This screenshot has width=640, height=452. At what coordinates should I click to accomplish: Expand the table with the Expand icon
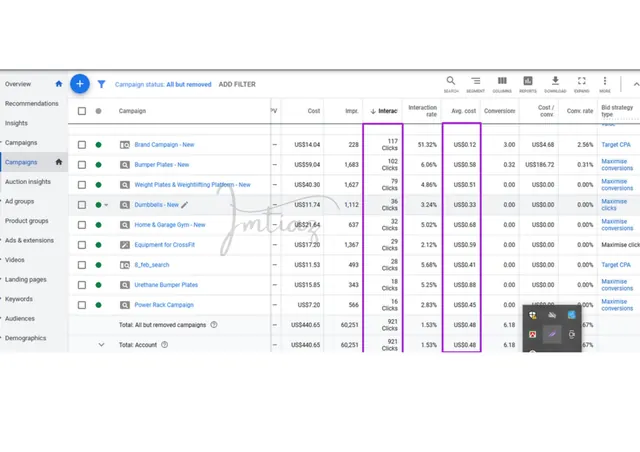pos(582,84)
